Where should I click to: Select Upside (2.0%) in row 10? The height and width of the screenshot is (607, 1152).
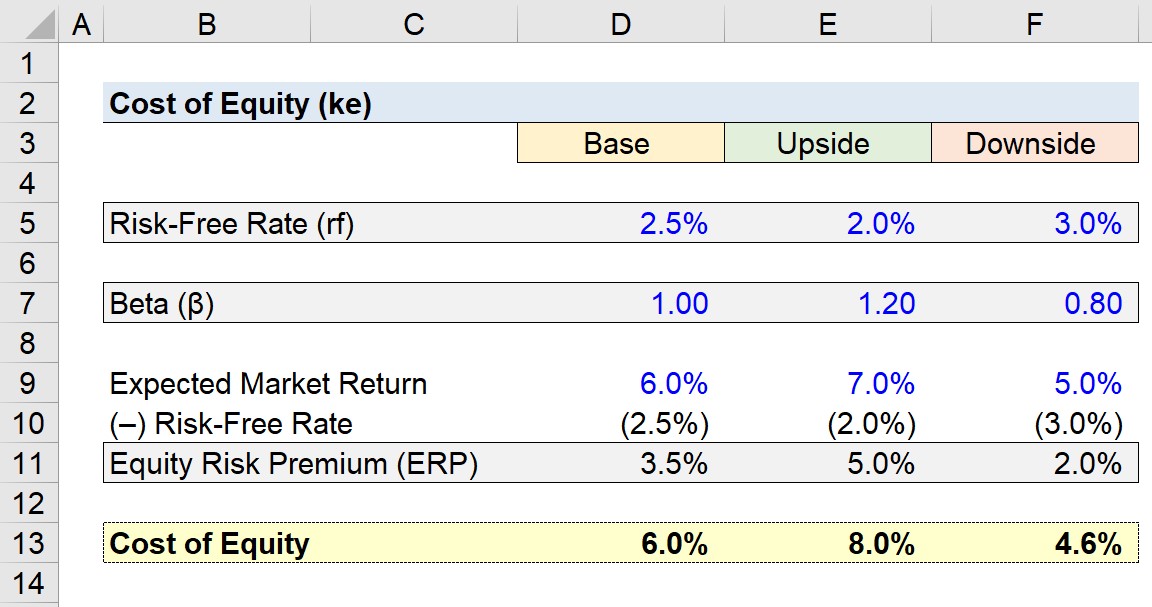click(x=828, y=423)
